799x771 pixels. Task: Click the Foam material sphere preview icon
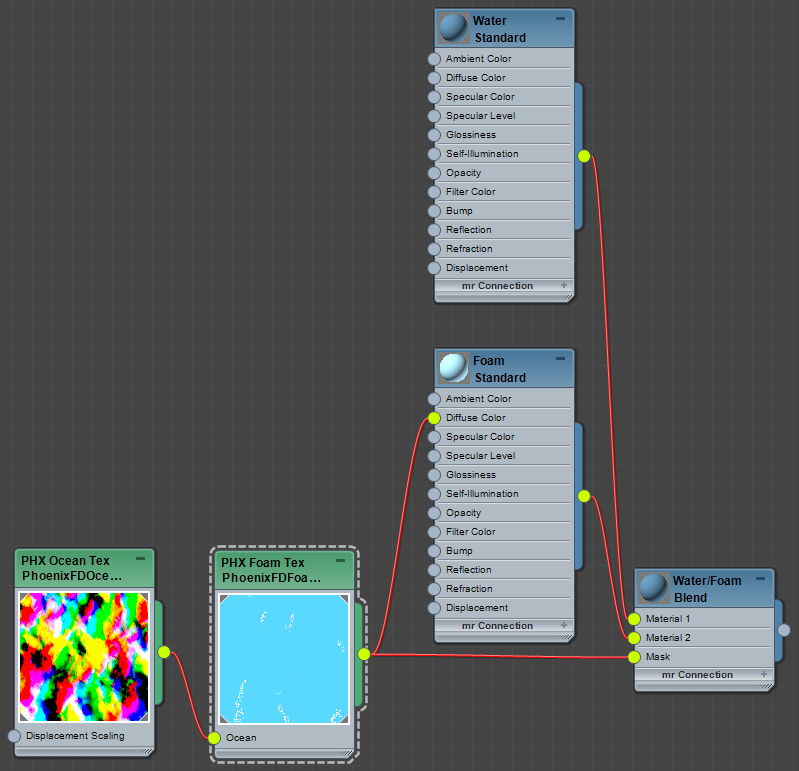point(453,368)
